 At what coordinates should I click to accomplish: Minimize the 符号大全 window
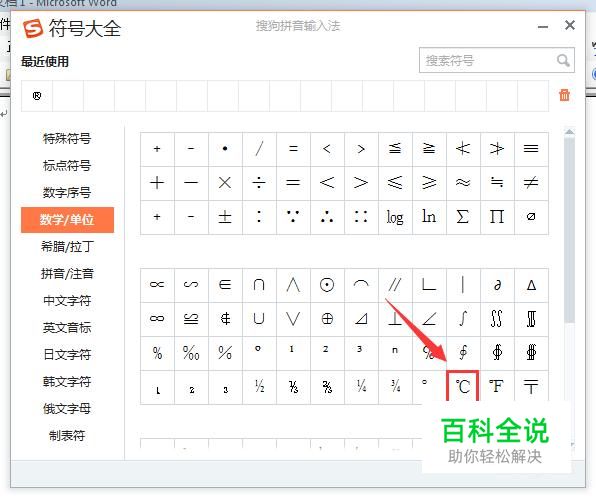point(543,27)
